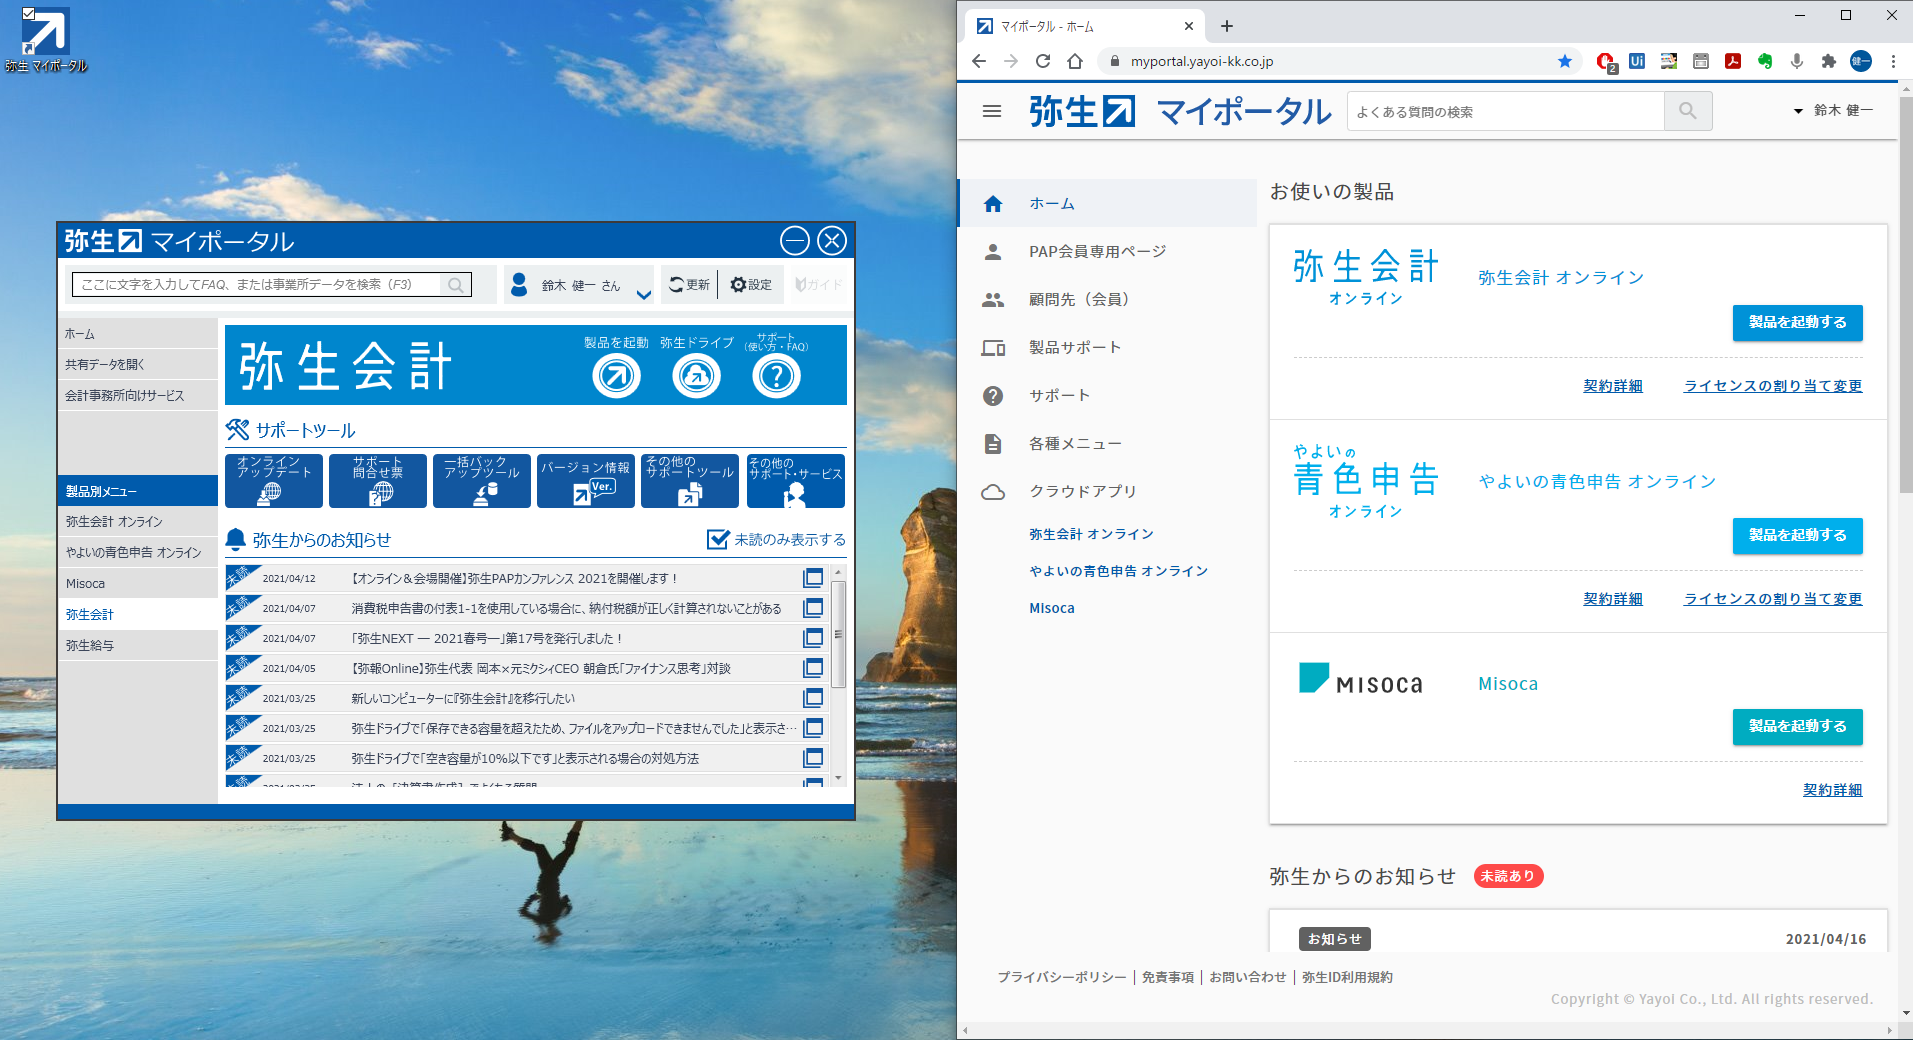Click the bulk backup tool tile
Image resolution: width=1913 pixels, height=1040 pixels.
coord(481,481)
